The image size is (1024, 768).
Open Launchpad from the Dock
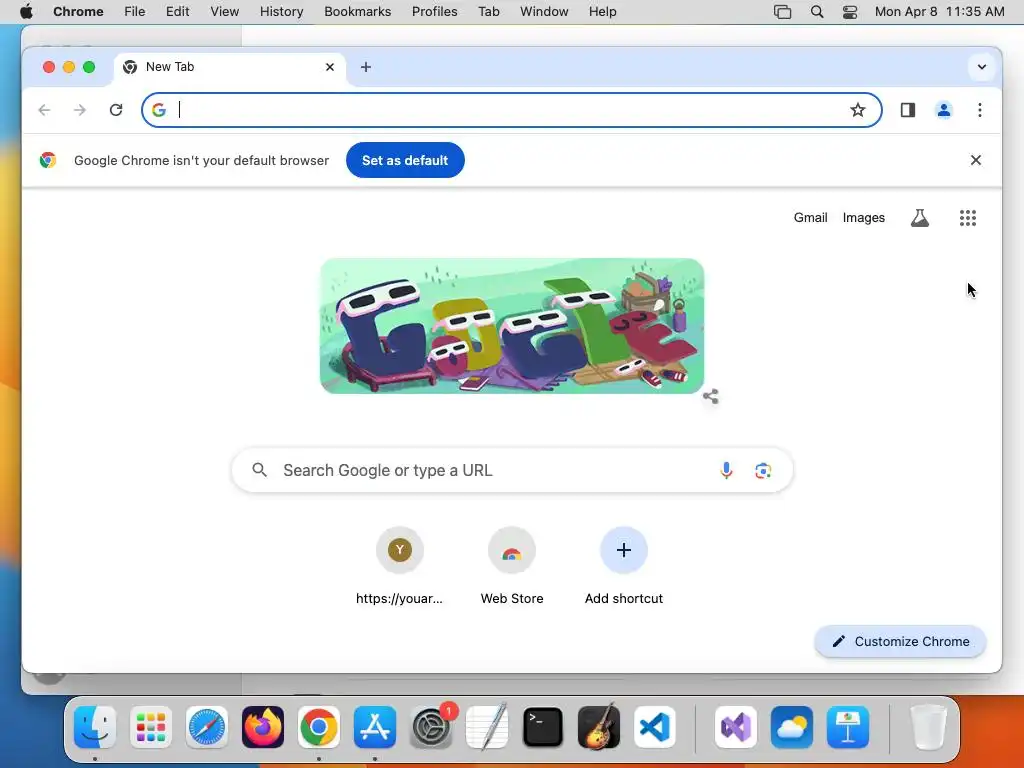151,727
